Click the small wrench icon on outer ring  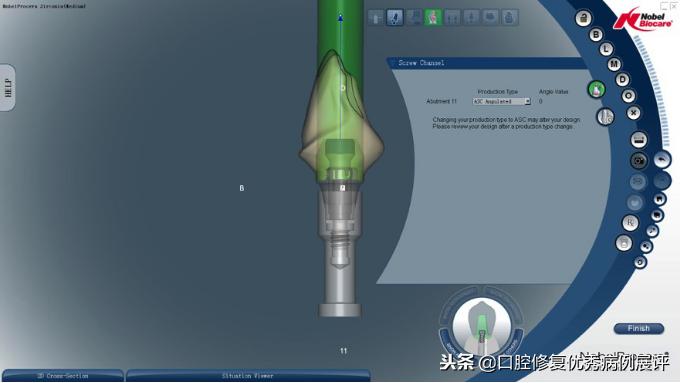pyautogui.click(x=652, y=231)
